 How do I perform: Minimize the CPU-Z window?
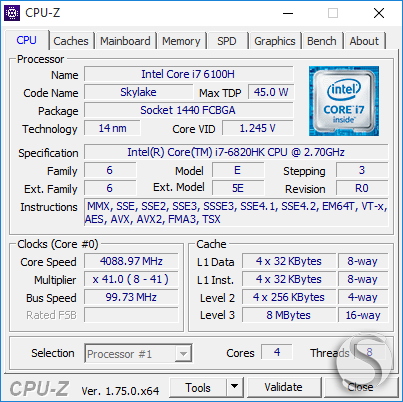[288, 13]
